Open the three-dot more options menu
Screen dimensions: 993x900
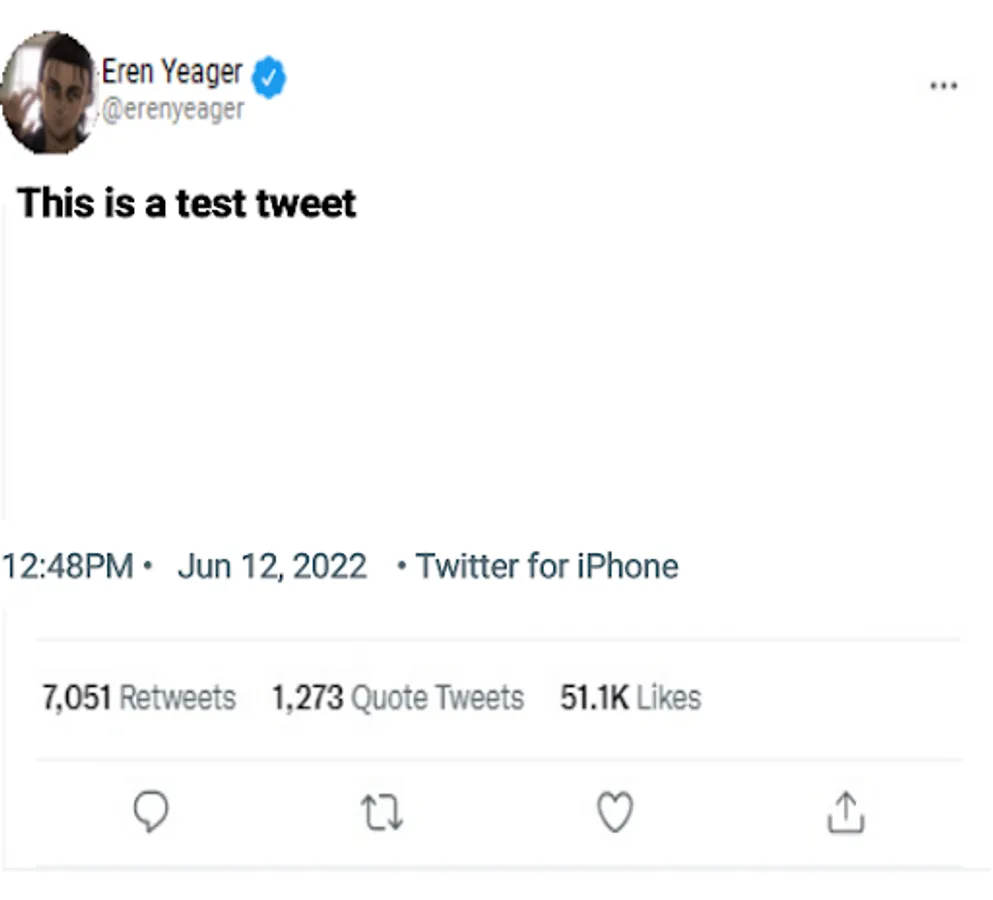[943, 86]
